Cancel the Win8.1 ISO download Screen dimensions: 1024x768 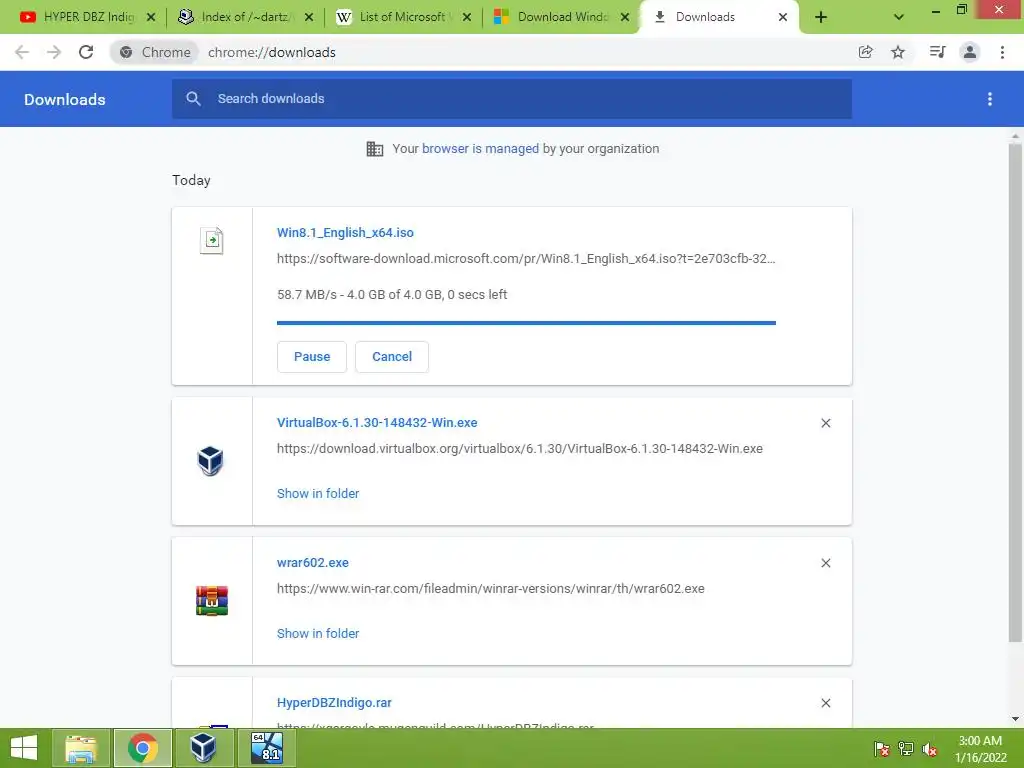(x=392, y=357)
